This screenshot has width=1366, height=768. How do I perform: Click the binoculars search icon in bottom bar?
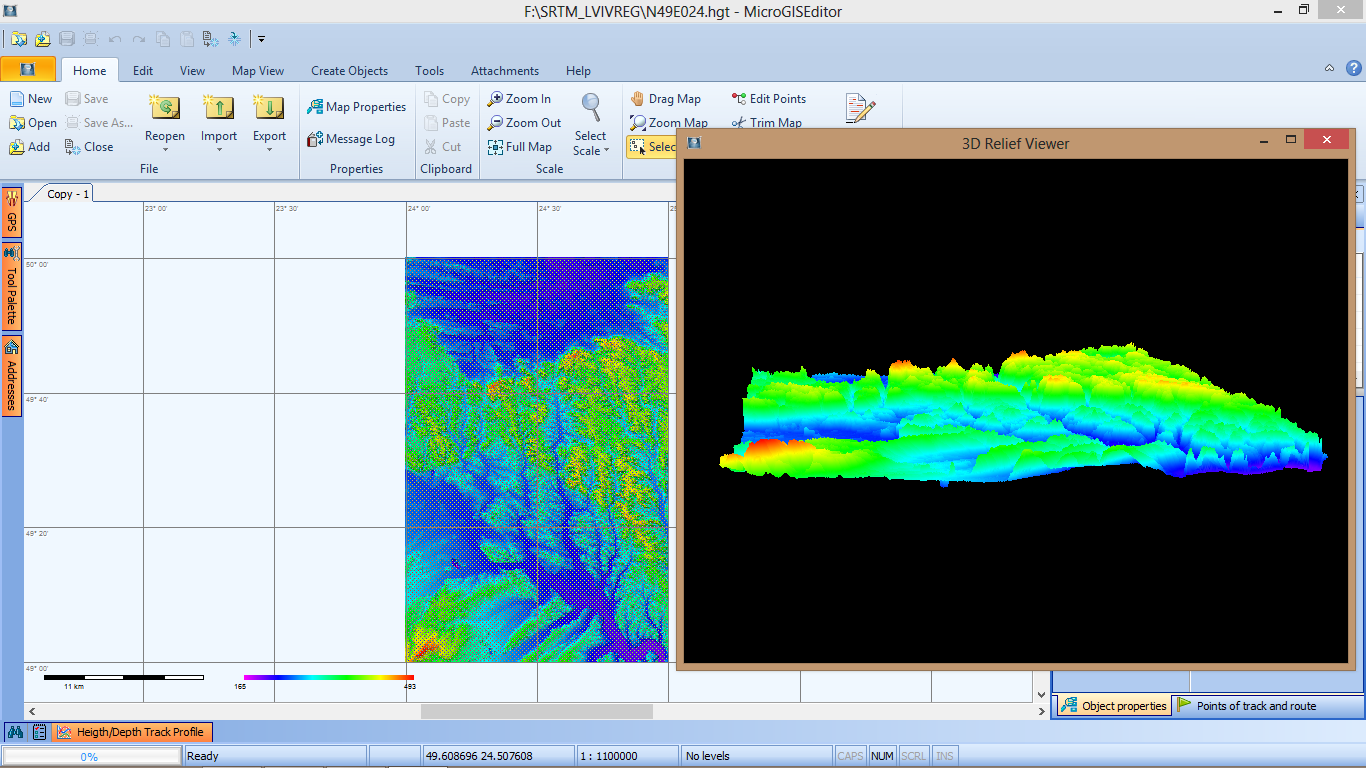[x=16, y=732]
